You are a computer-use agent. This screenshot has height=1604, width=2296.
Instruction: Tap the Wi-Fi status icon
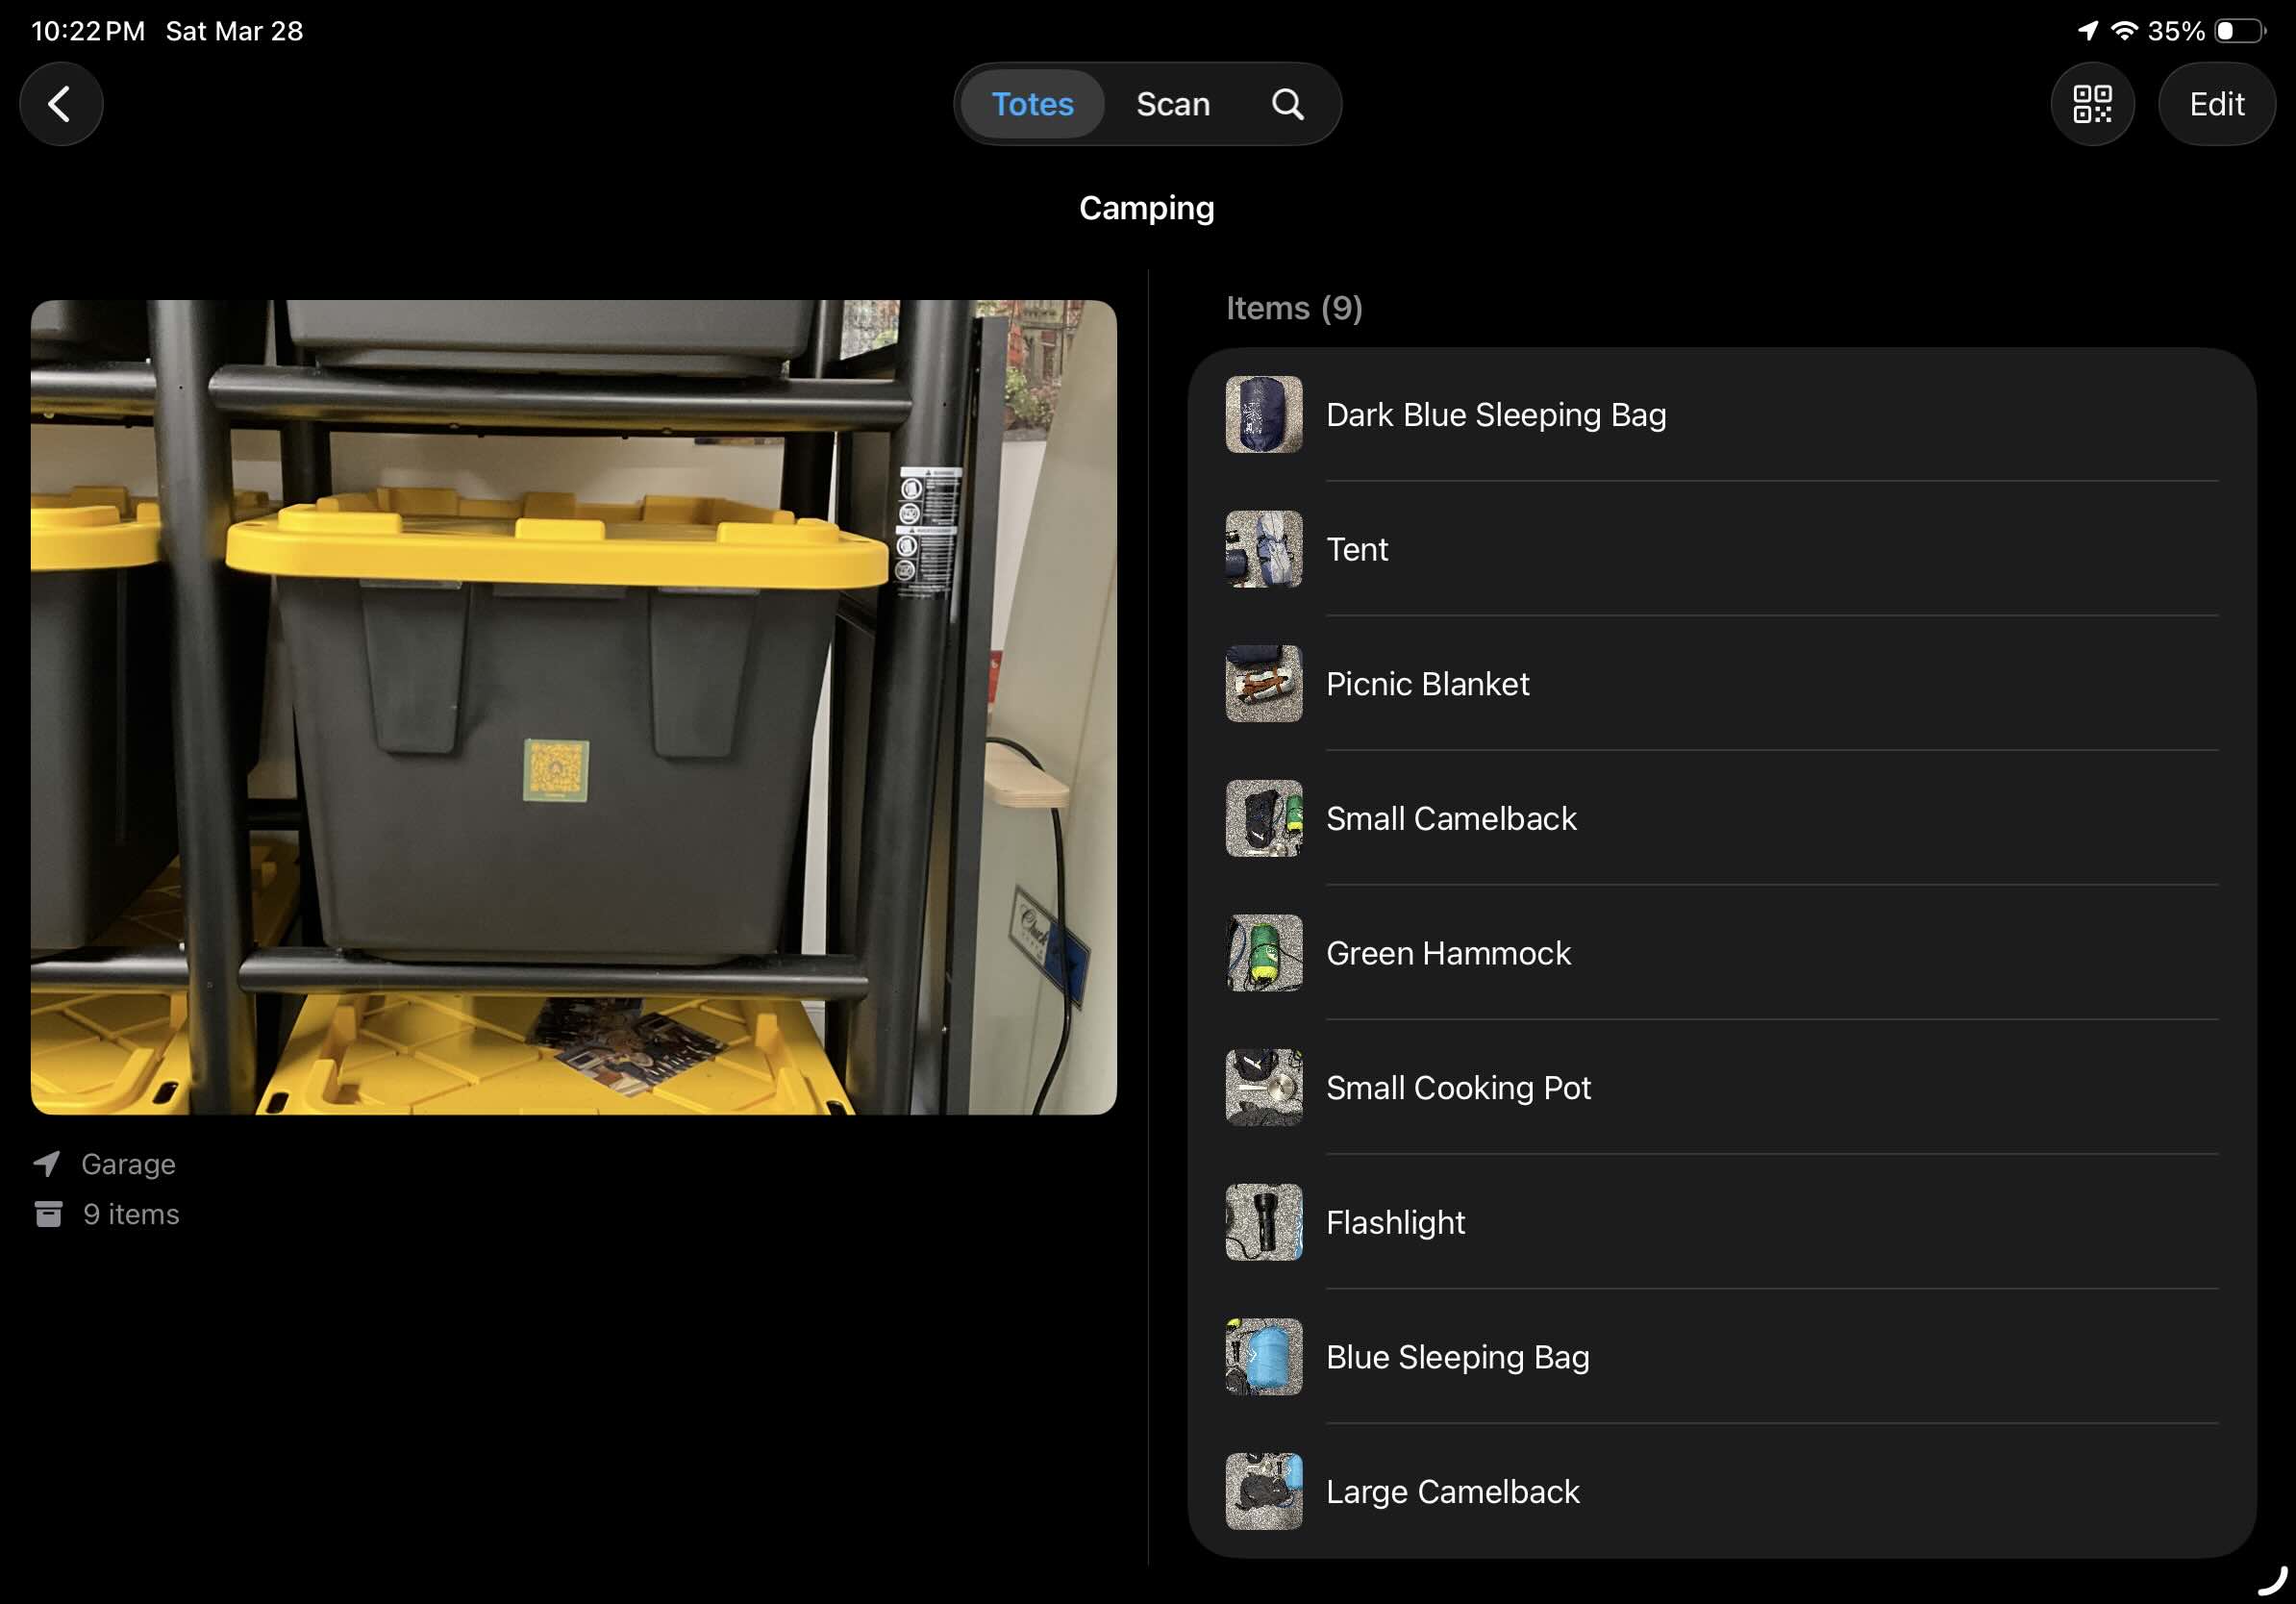[x=2124, y=31]
